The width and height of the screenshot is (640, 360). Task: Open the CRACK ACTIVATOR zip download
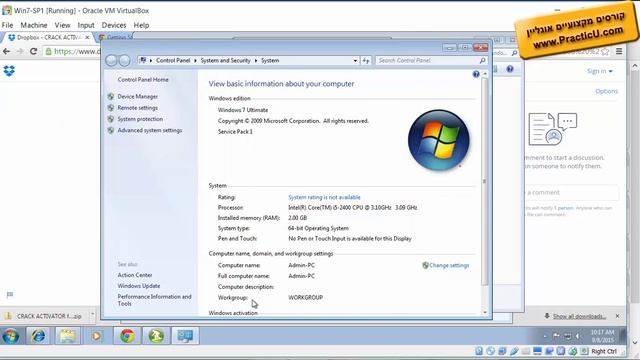coord(44,316)
